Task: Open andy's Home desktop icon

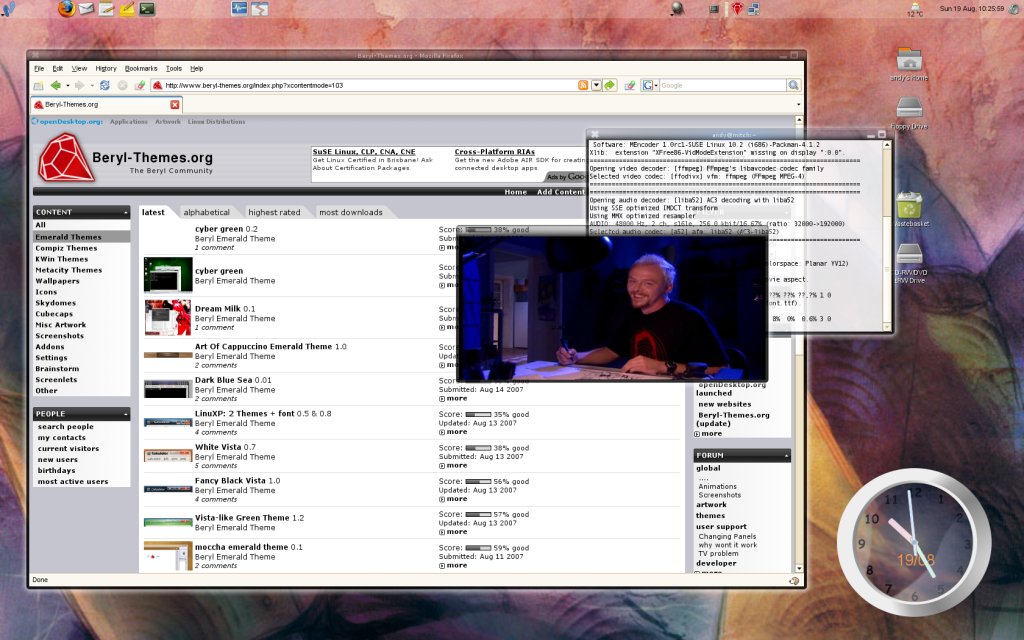Action: pyautogui.click(x=909, y=64)
